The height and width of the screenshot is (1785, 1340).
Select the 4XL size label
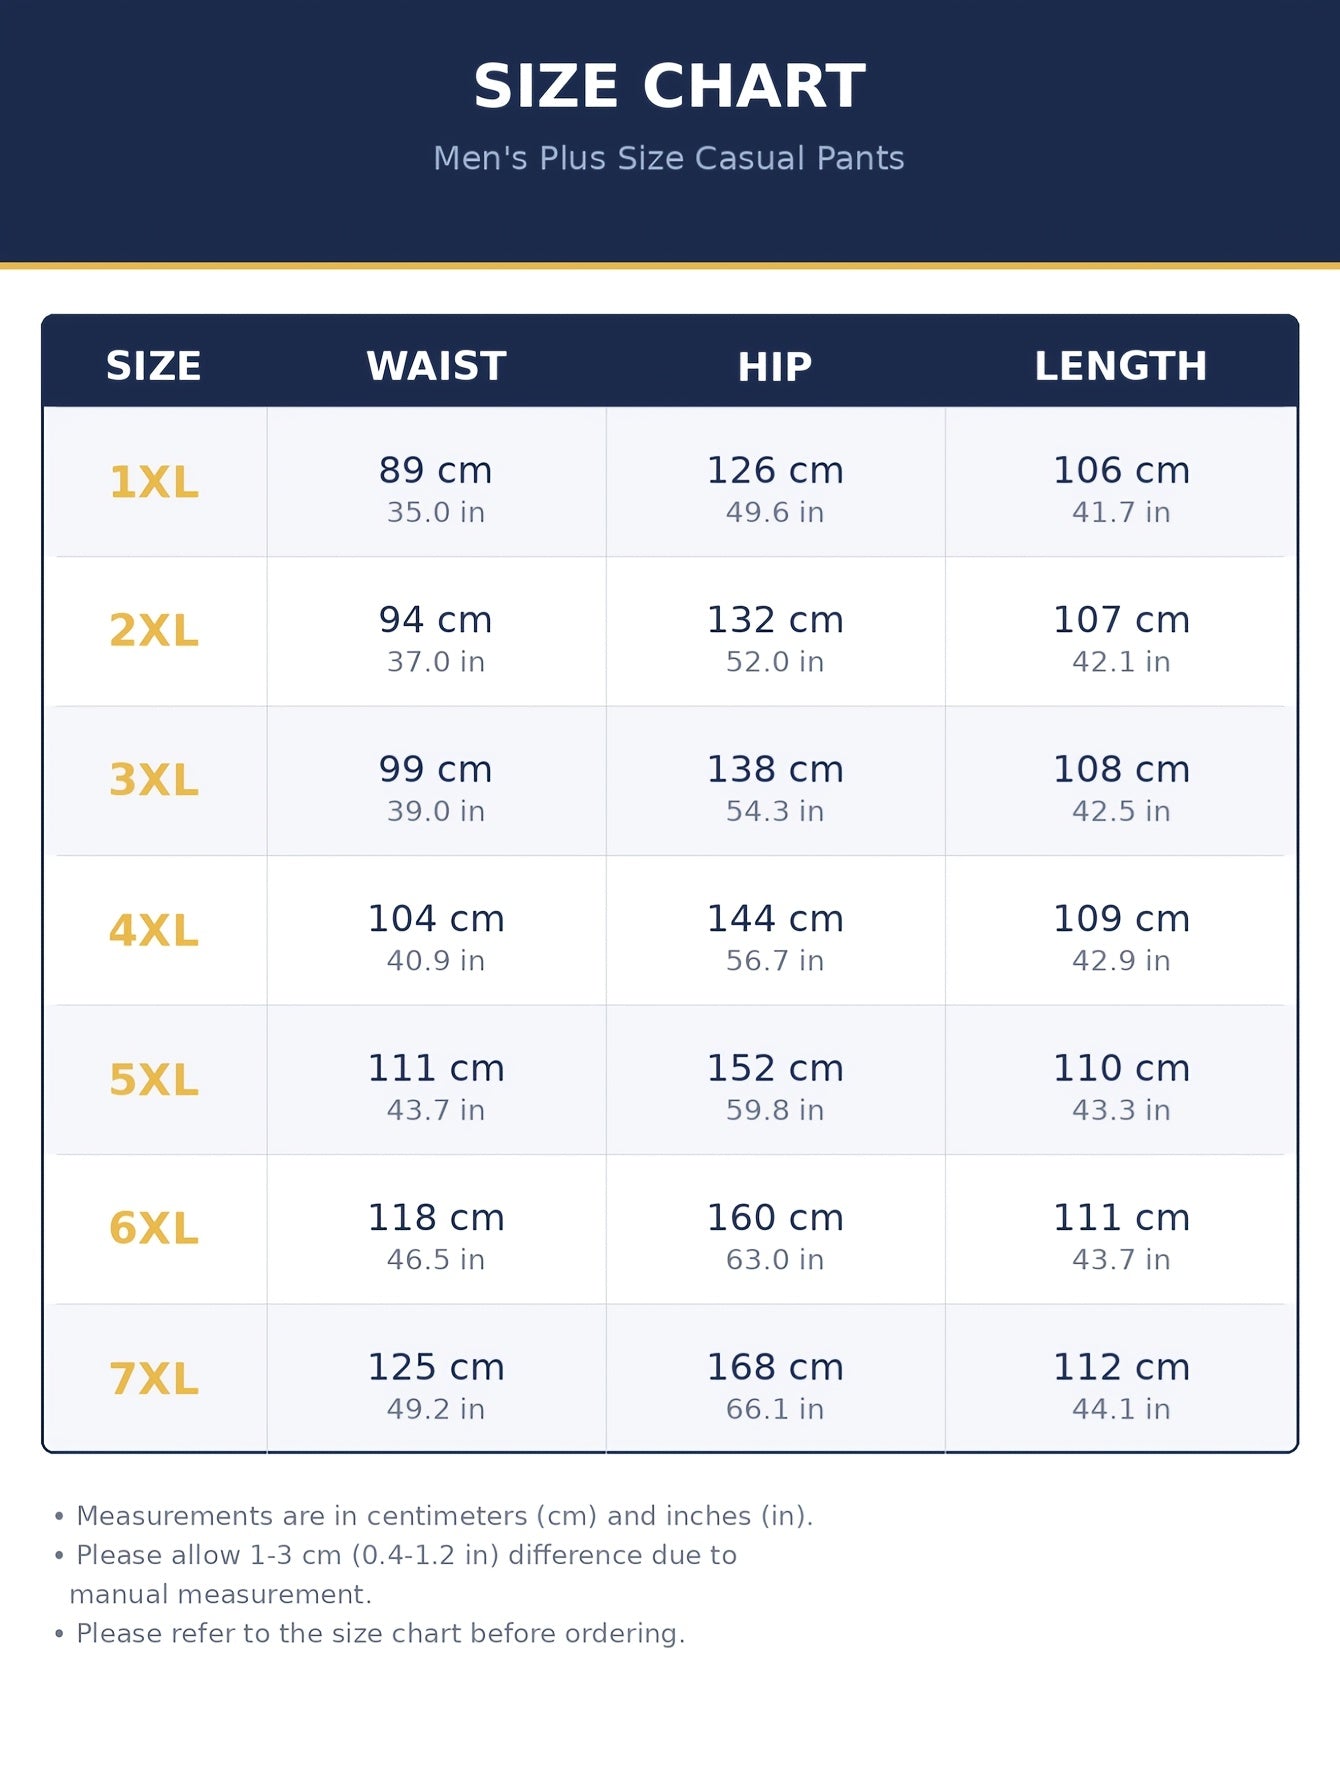click(154, 930)
